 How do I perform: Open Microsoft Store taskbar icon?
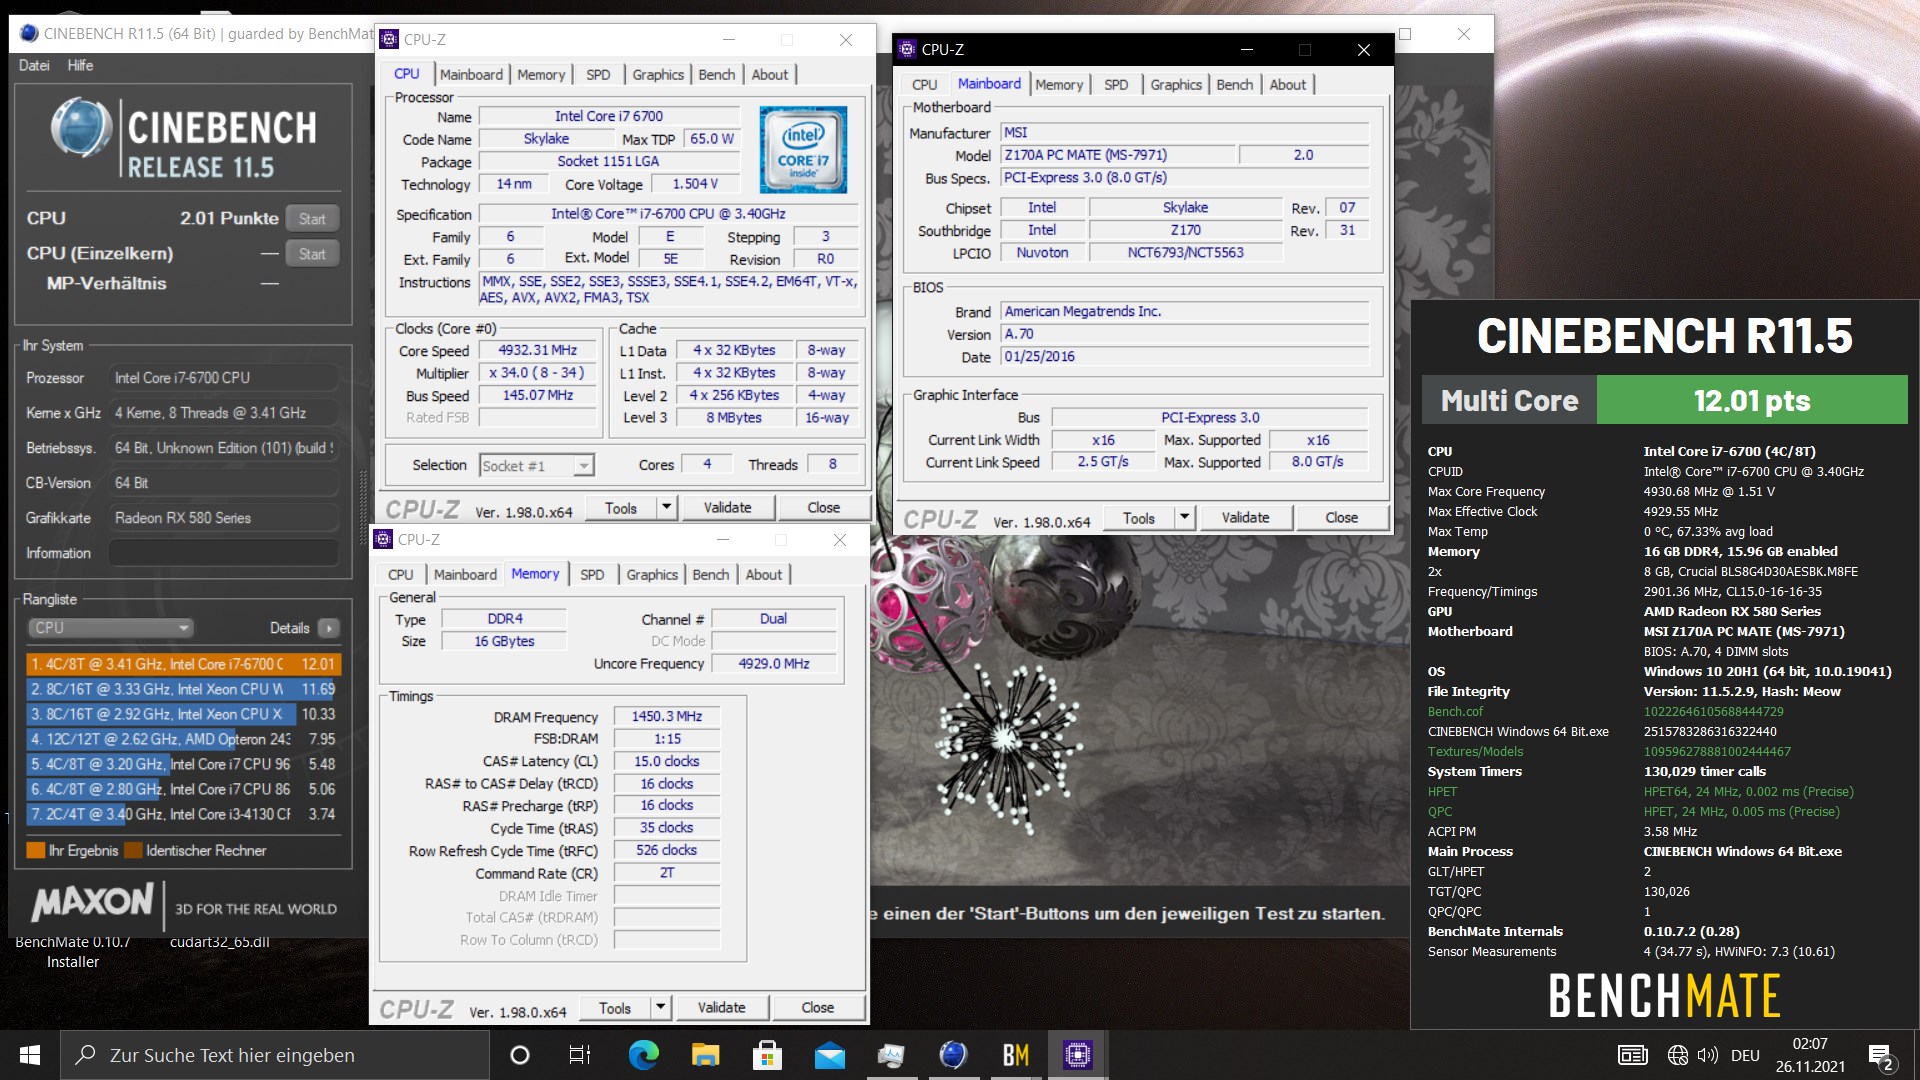click(767, 1055)
